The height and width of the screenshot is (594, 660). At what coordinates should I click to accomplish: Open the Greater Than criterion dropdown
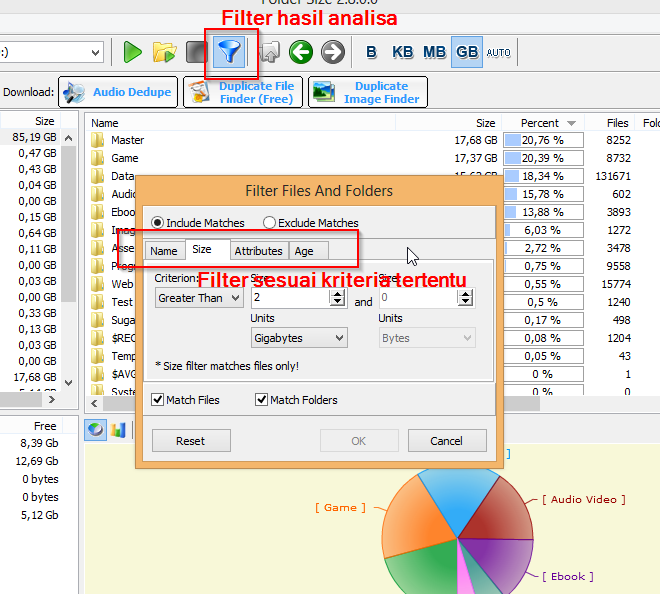199,298
